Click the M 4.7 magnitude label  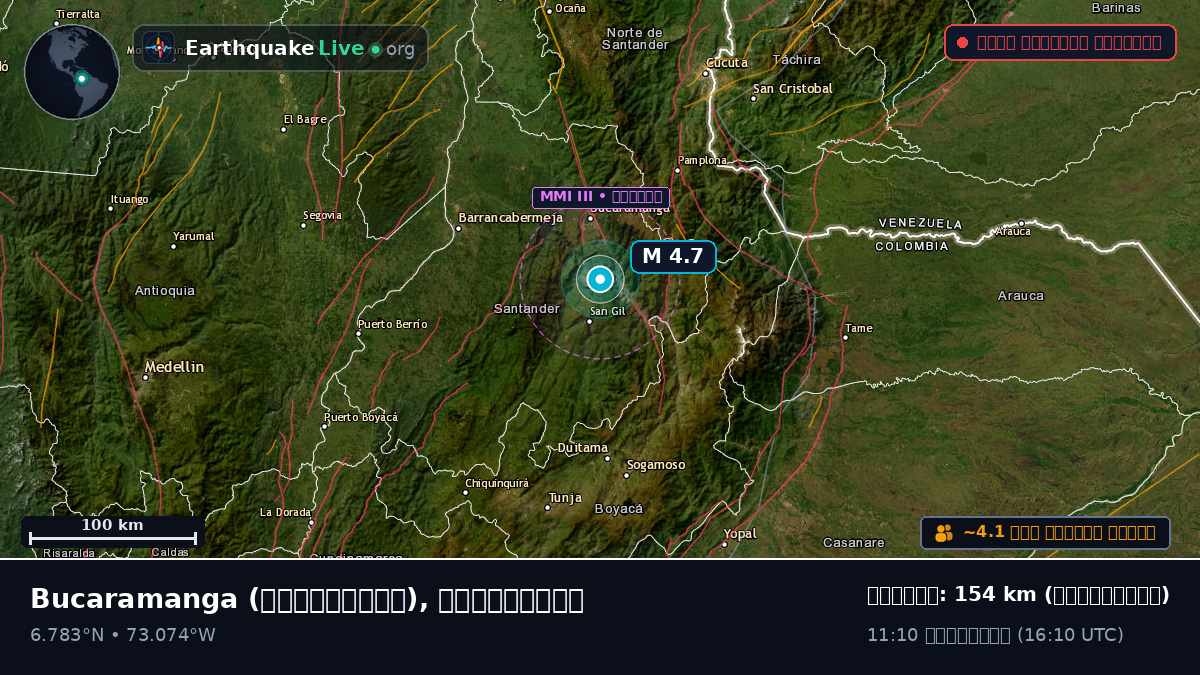[x=673, y=256]
